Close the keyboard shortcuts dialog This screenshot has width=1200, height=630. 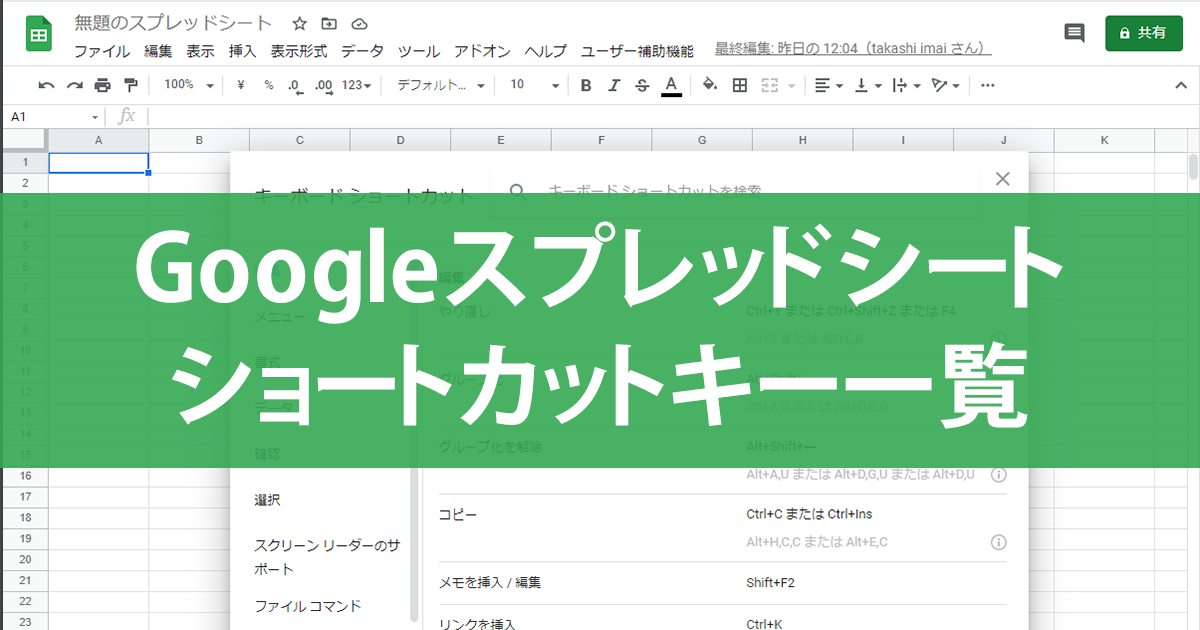(x=1003, y=179)
